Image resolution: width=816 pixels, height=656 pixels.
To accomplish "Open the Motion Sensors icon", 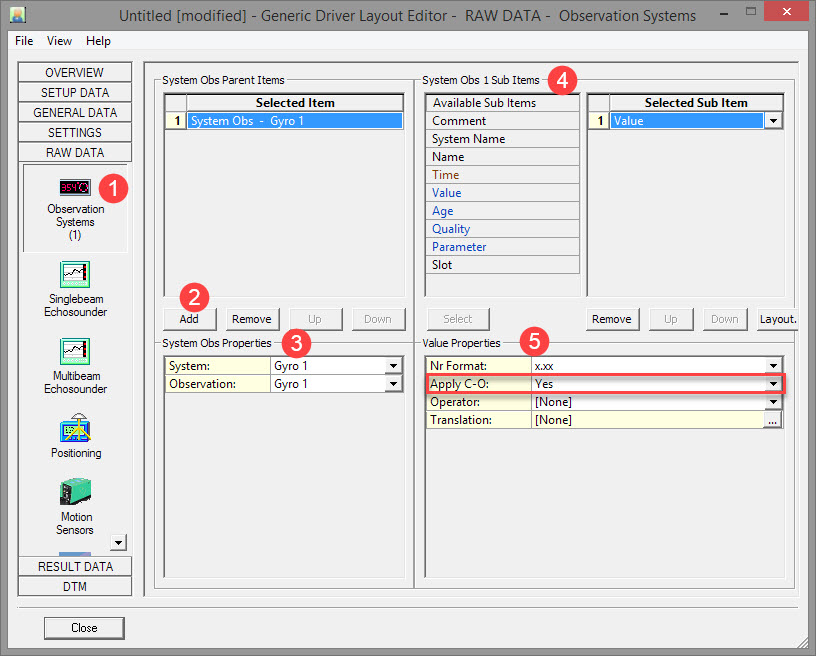I will (x=75, y=492).
